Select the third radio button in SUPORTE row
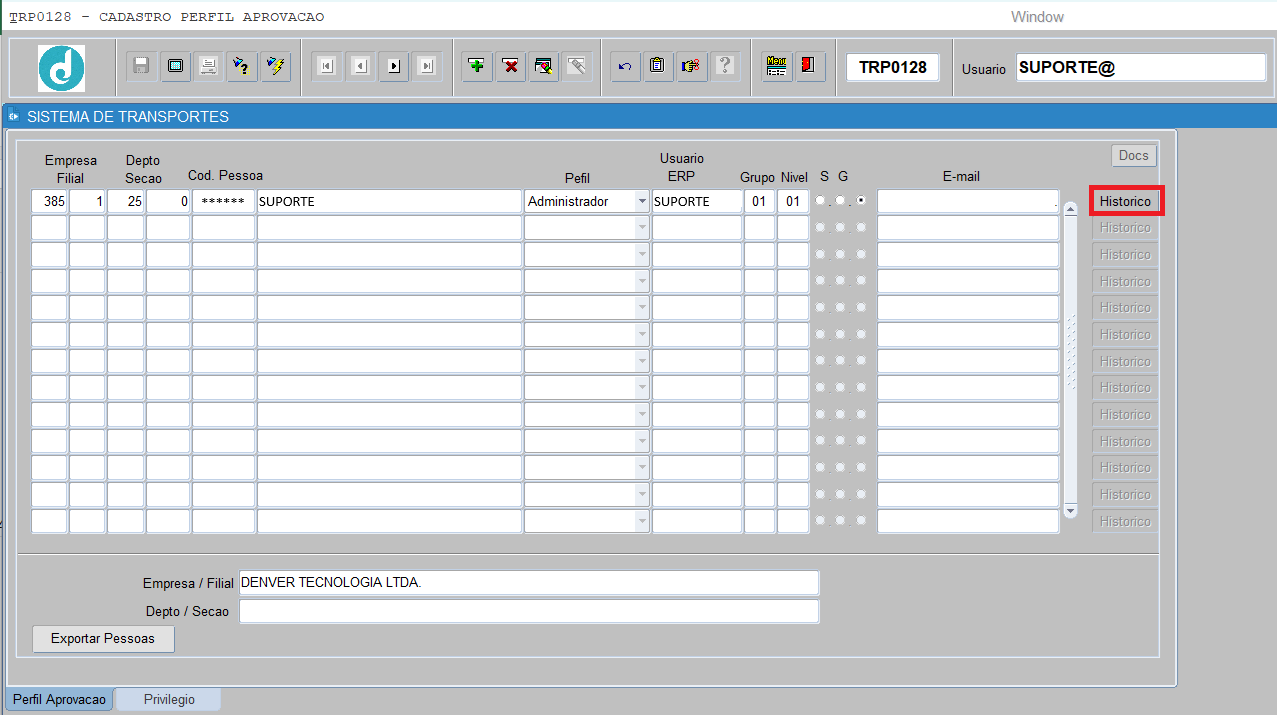 pyautogui.click(x=861, y=201)
